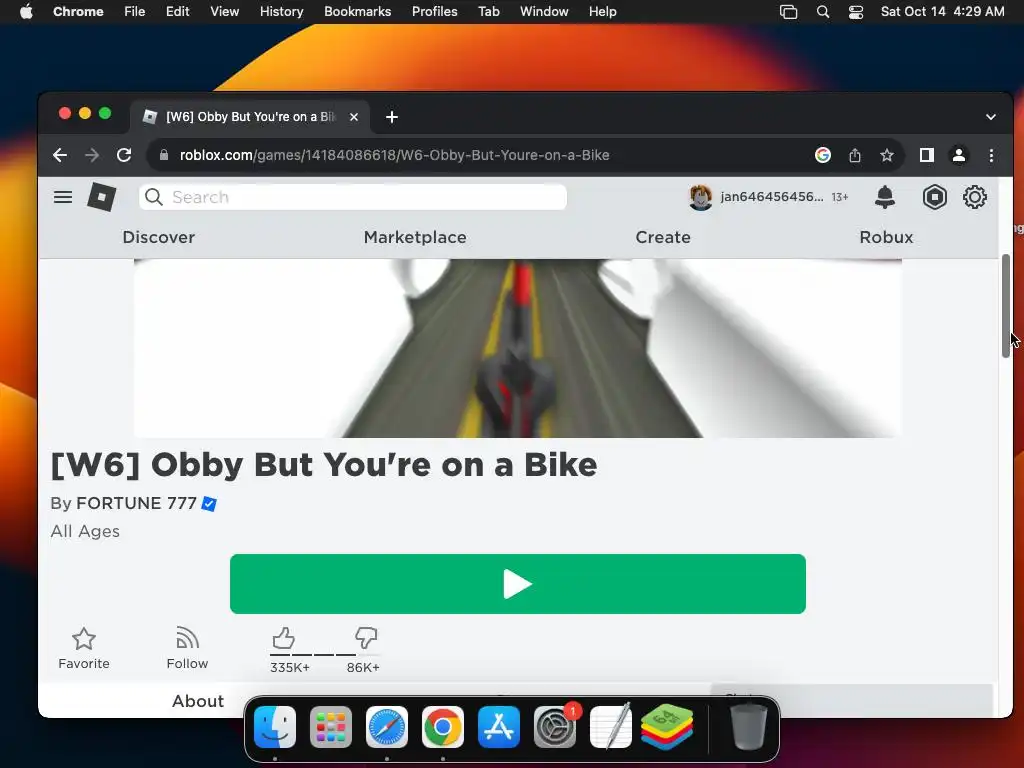Open the Roblox hamburger menu
Screen dimensions: 1024x768
(63, 197)
